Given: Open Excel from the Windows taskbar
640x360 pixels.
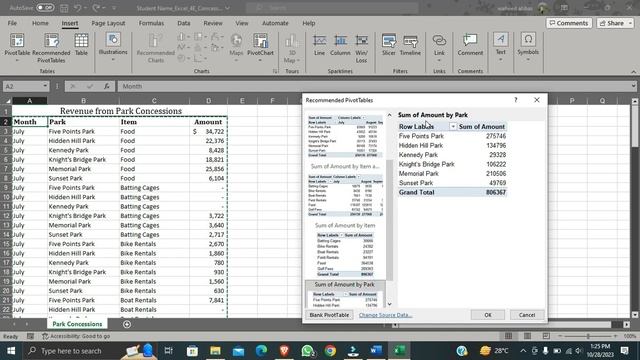Looking at the screenshot, I should click(x=399, y=351).
